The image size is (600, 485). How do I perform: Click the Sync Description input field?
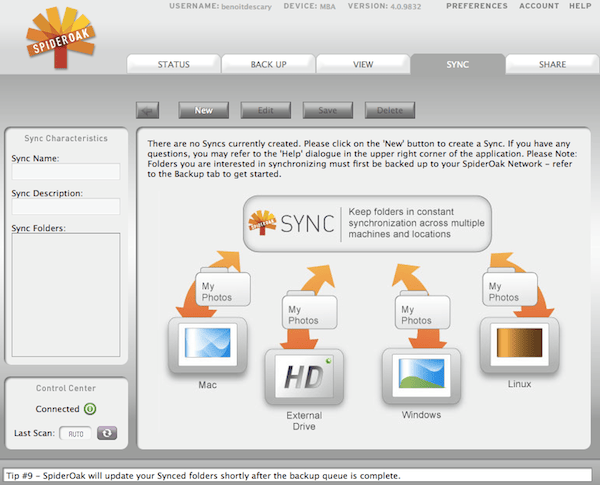coord(66,207)
